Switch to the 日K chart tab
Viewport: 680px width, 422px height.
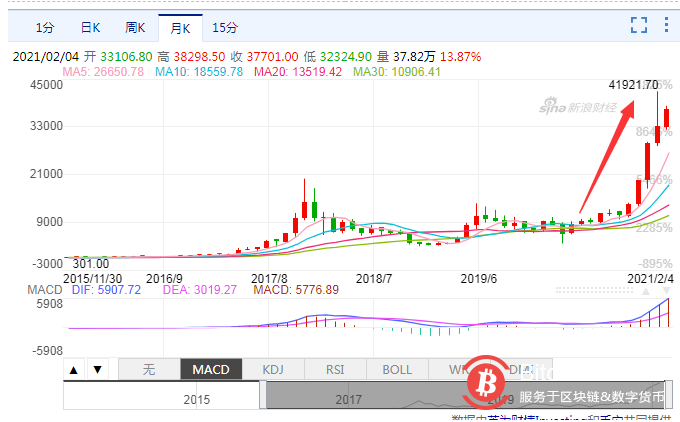pos(90,27)
